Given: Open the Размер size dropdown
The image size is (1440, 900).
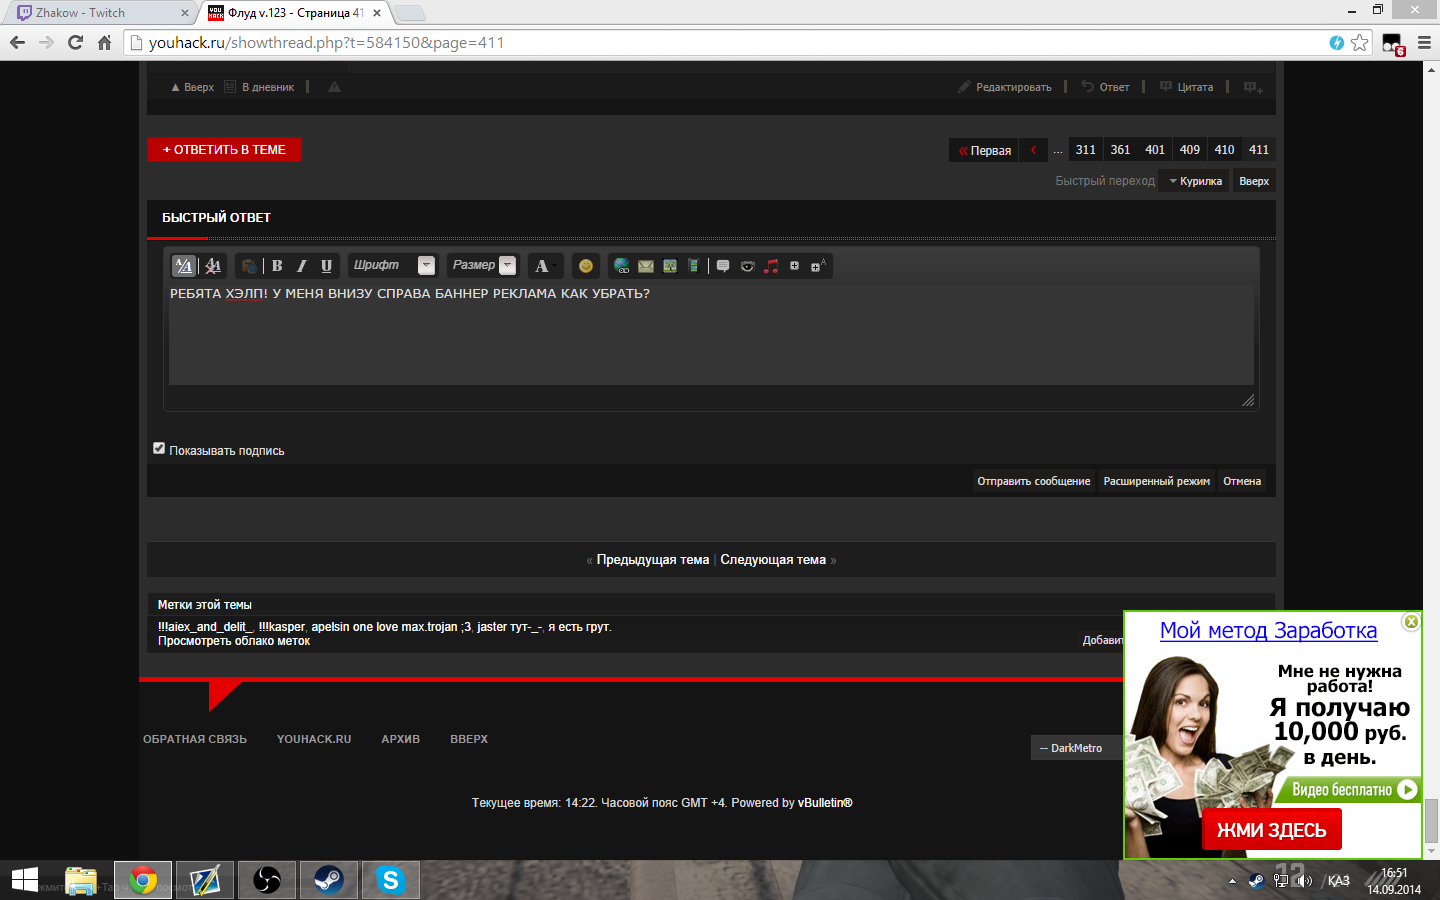Looking at the screenshot, I should click(483, 265).
